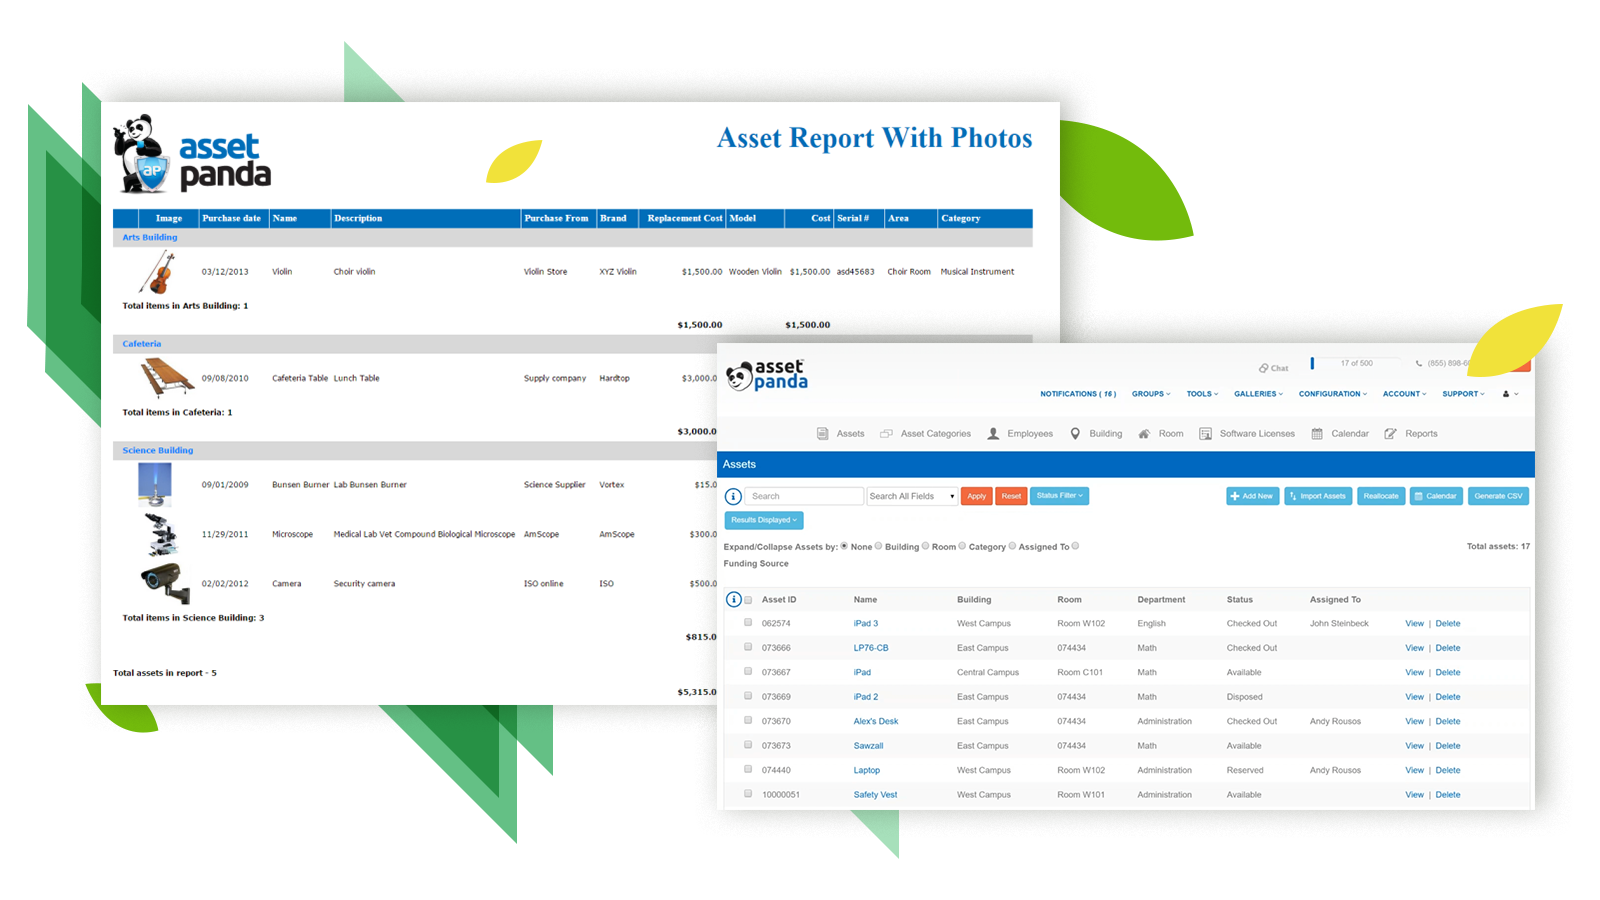
Task: Click the violin photo in the report
Action: click(158, 272)
